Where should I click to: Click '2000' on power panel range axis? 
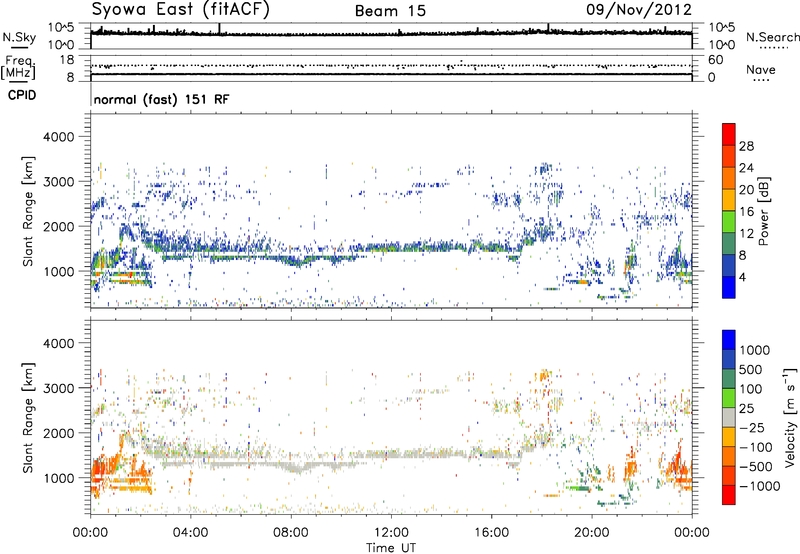(x=59, y=226)
